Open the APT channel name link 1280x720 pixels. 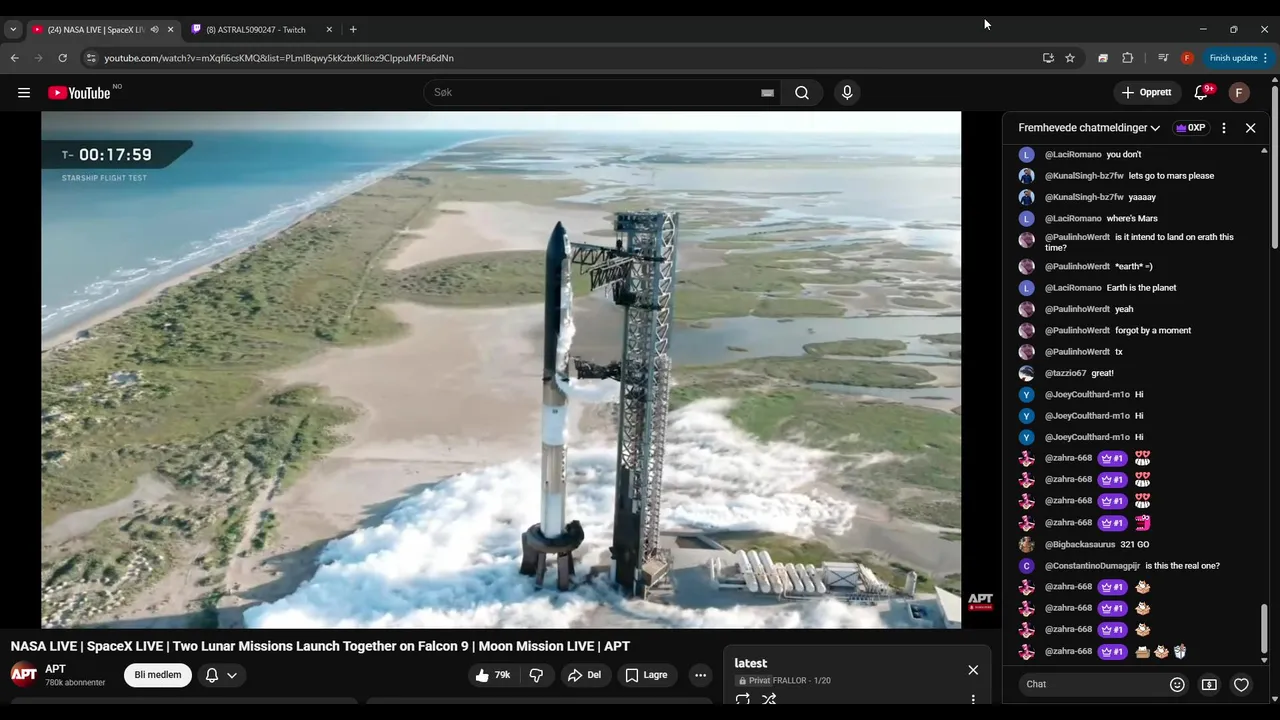[x=55, y=669]
